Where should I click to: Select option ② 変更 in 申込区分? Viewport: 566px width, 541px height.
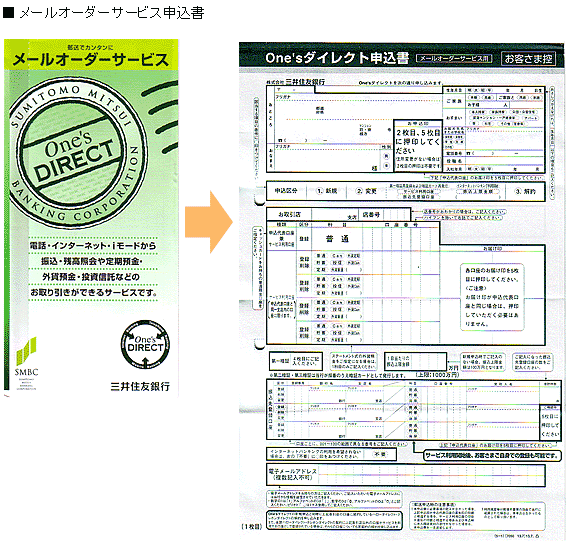(x=366, y=191)
